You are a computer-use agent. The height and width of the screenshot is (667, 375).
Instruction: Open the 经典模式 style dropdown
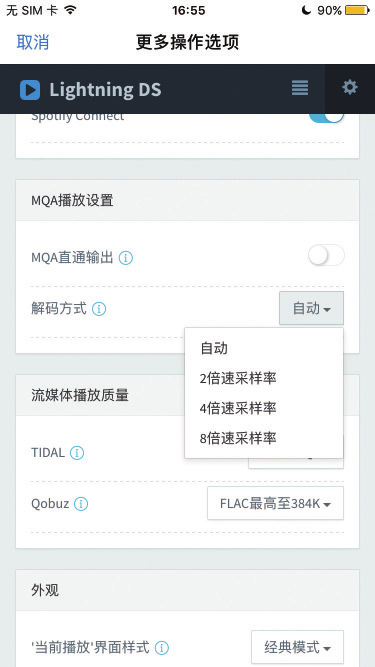click(297, 647)
